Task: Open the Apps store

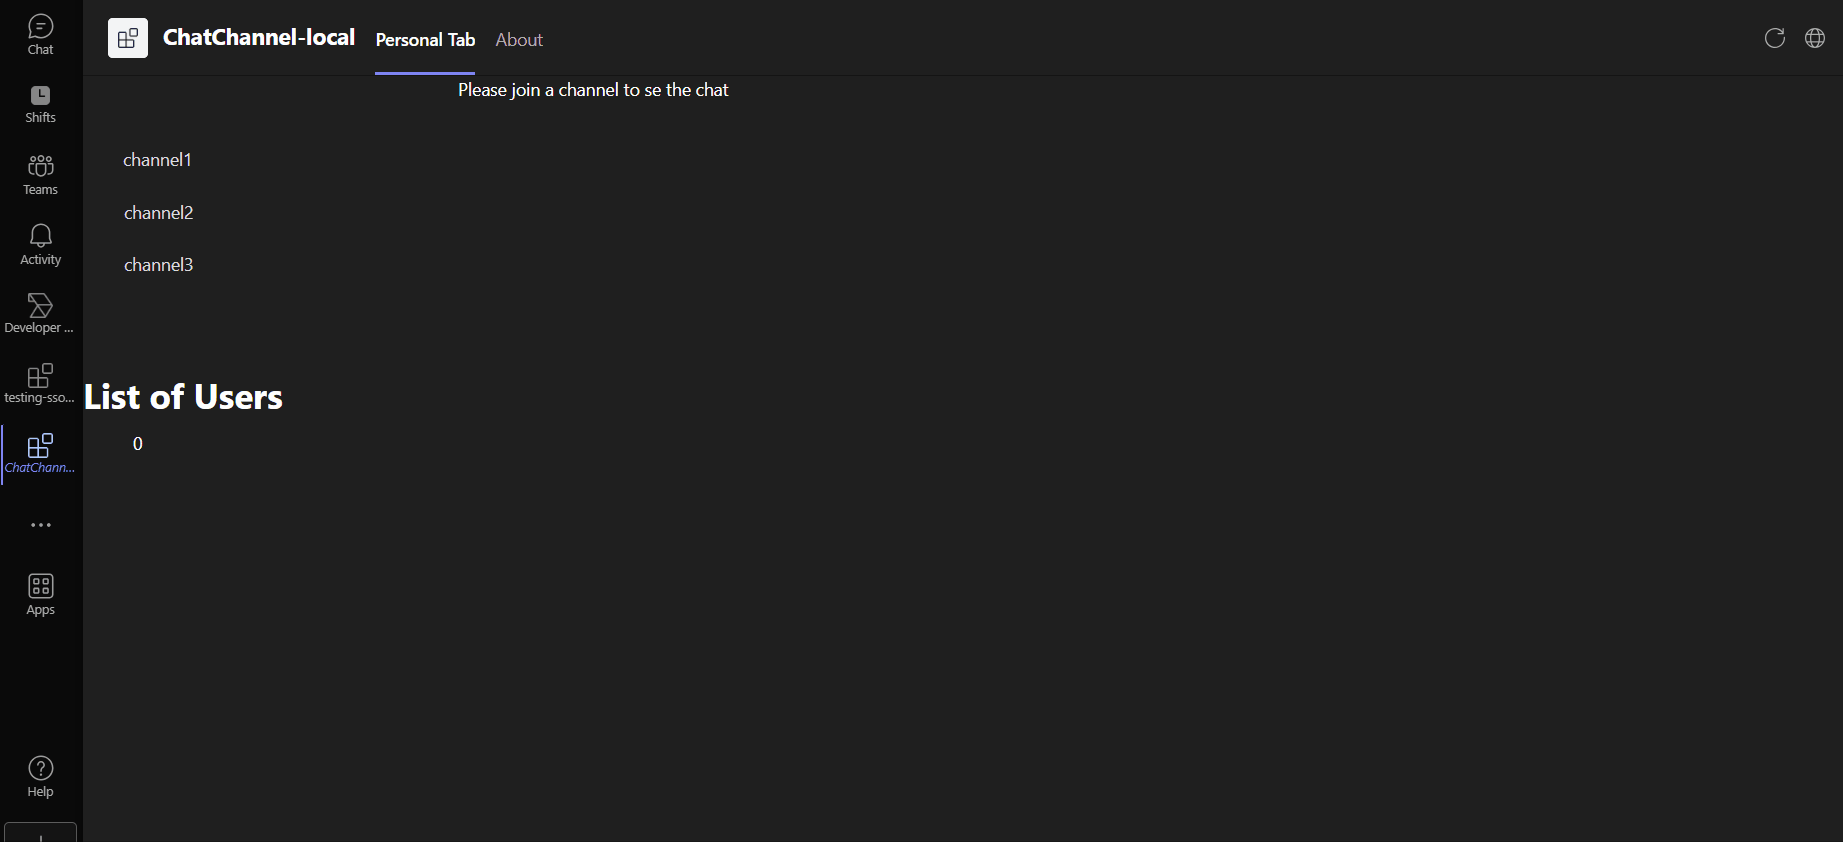Action: (x=40, y=592)
